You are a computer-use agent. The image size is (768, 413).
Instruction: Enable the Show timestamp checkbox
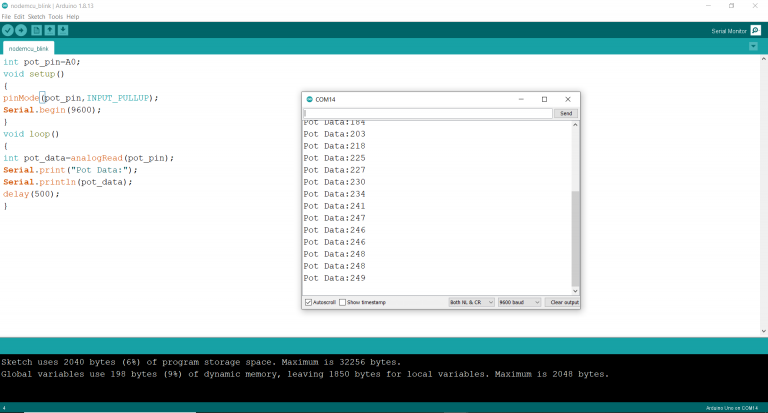tap(343, 302)
